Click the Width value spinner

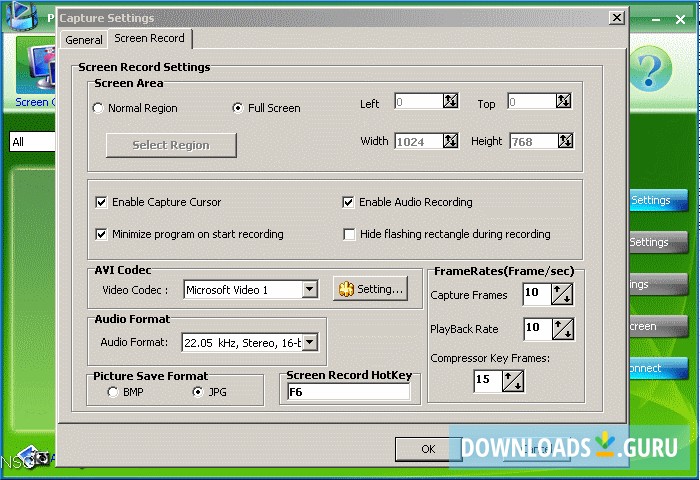click(450, 141)
